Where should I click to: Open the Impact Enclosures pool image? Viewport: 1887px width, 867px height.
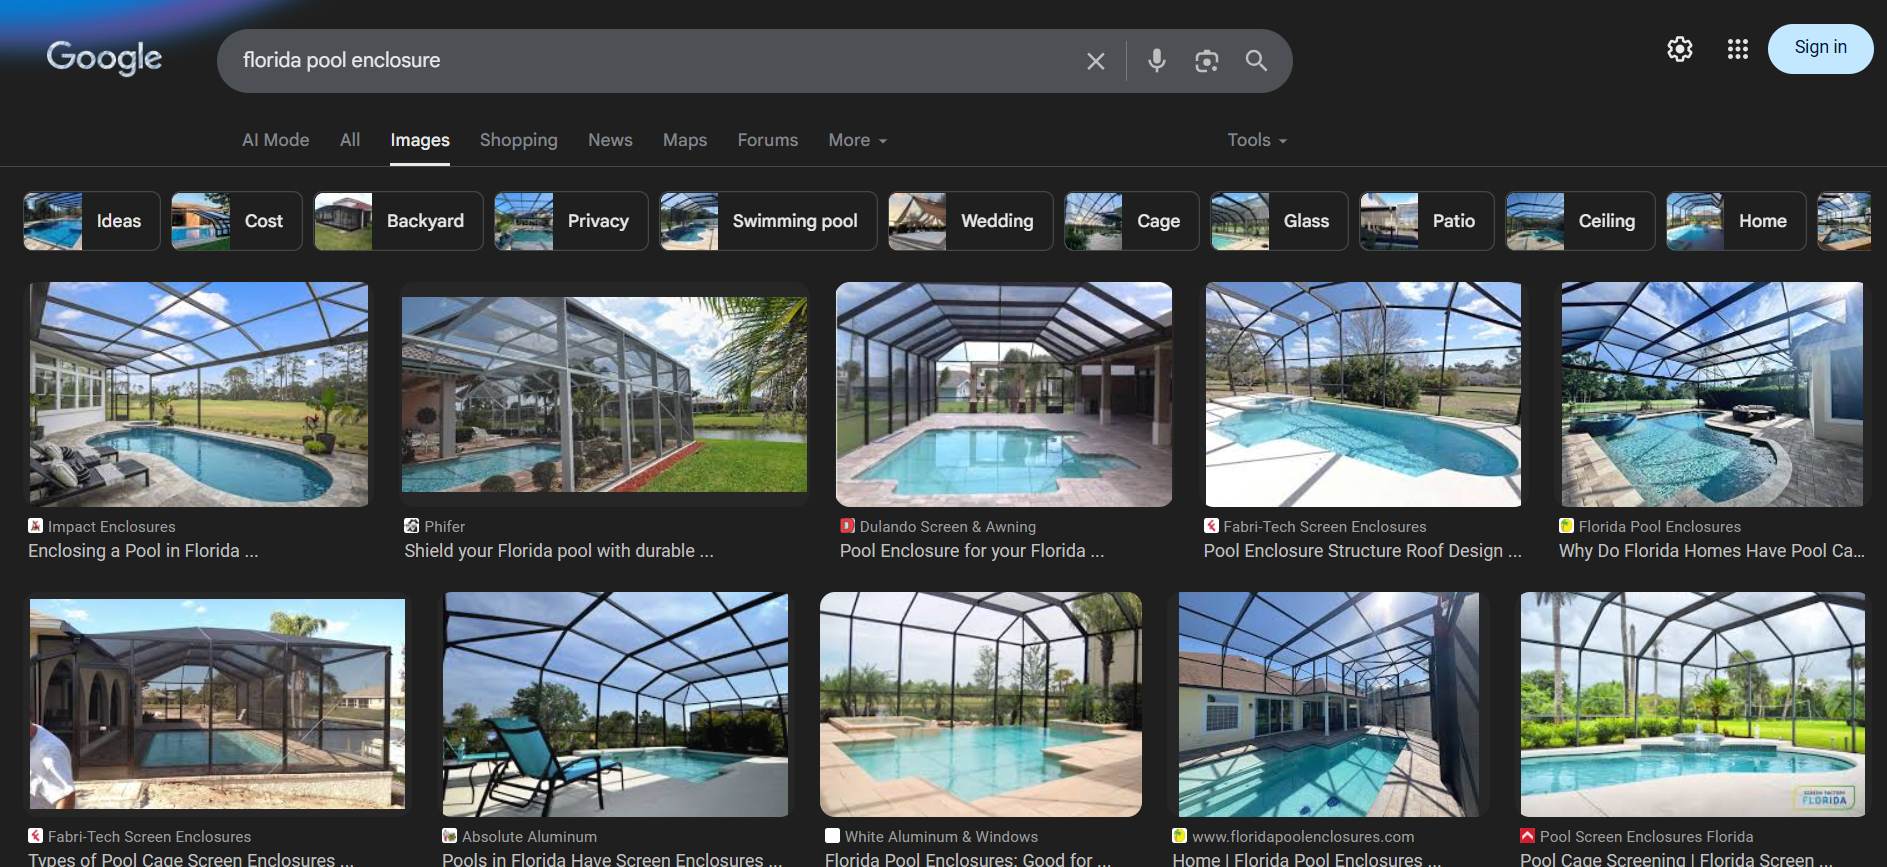(x=199, y=394)
